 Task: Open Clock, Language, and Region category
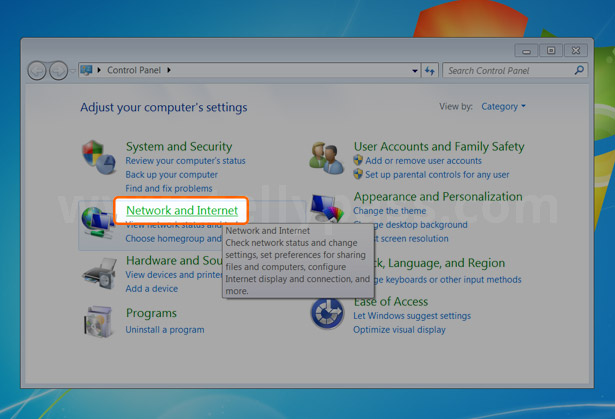coord(439,263)
